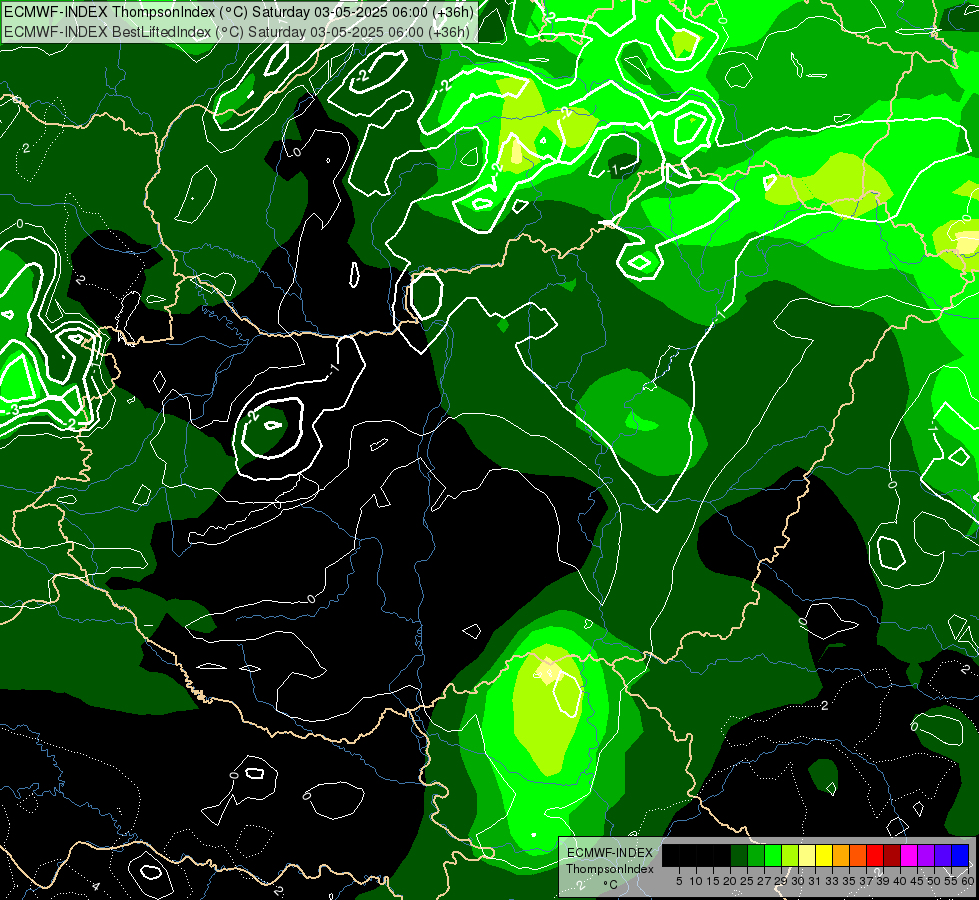
Task: Click the legend scale value 25
Action: pos(747,881)
